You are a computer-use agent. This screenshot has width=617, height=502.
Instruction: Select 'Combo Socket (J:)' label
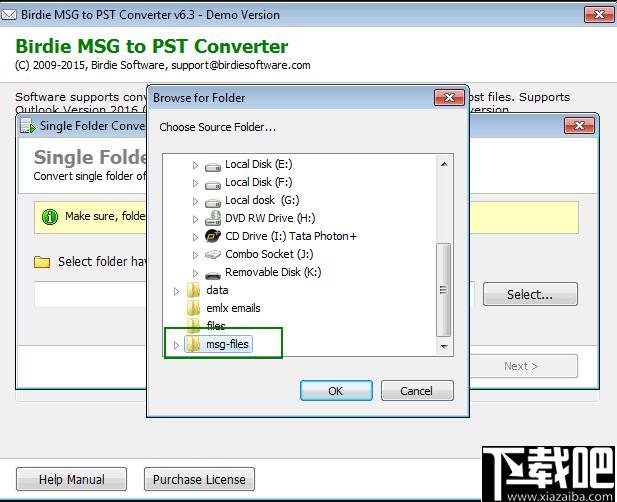(269, 254)
